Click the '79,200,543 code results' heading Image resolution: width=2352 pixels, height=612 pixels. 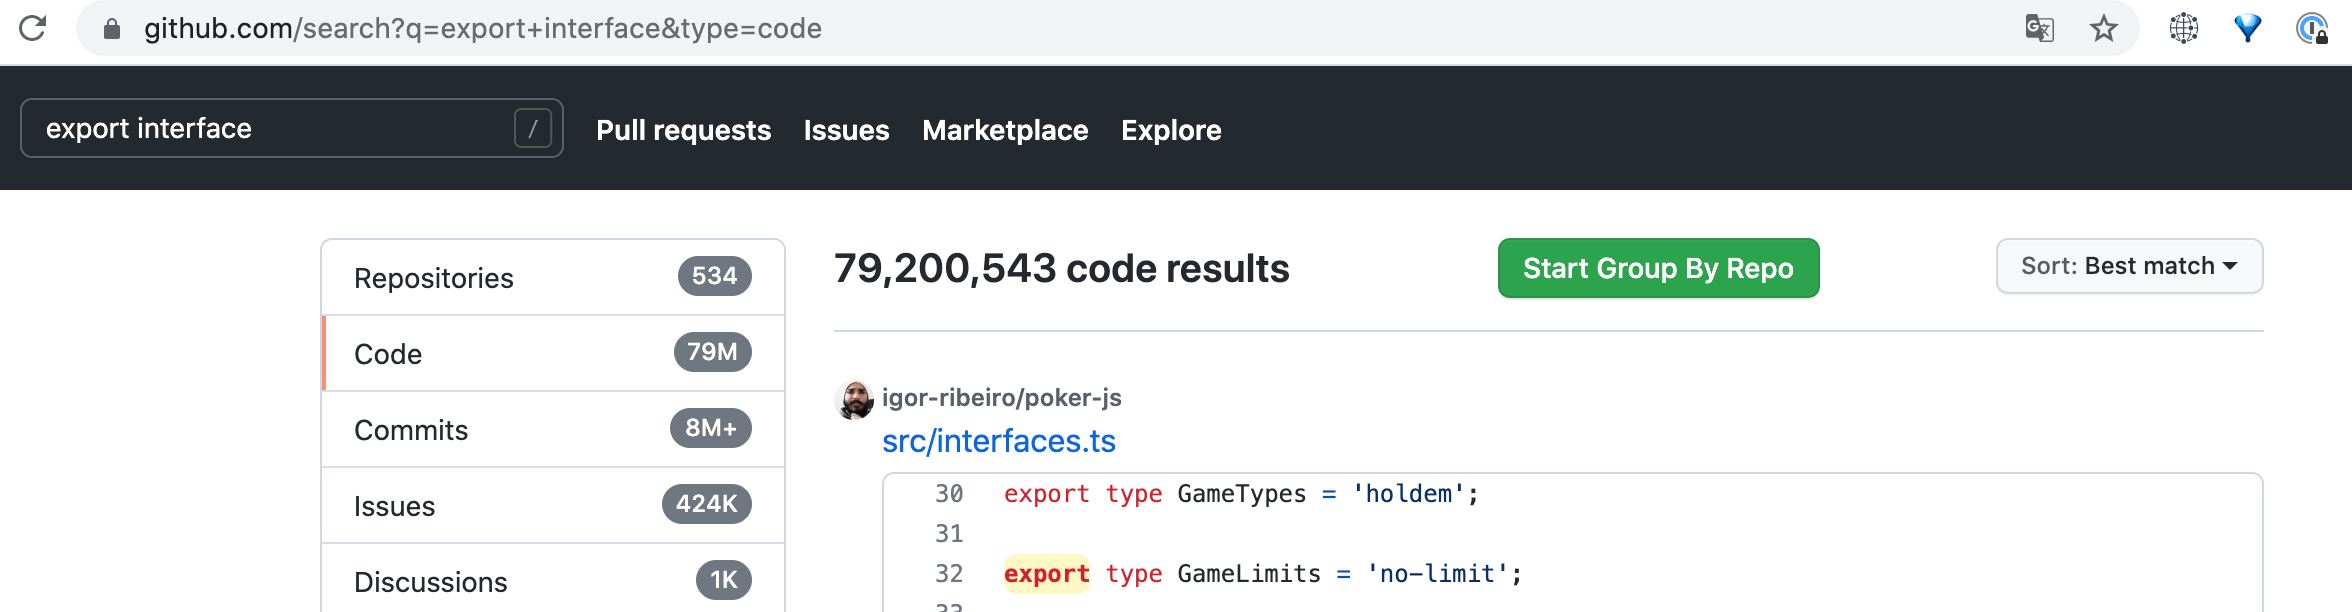coord(1061,269)
